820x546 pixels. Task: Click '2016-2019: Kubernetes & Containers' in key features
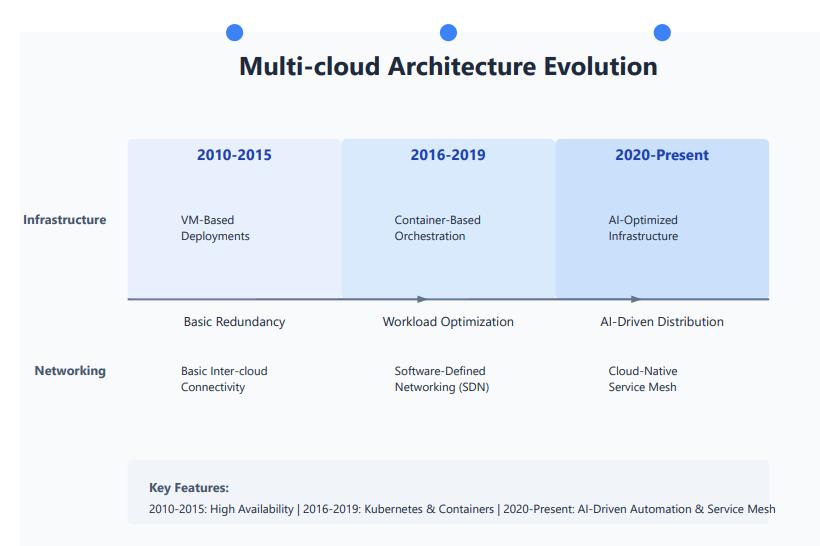point(398,509)
